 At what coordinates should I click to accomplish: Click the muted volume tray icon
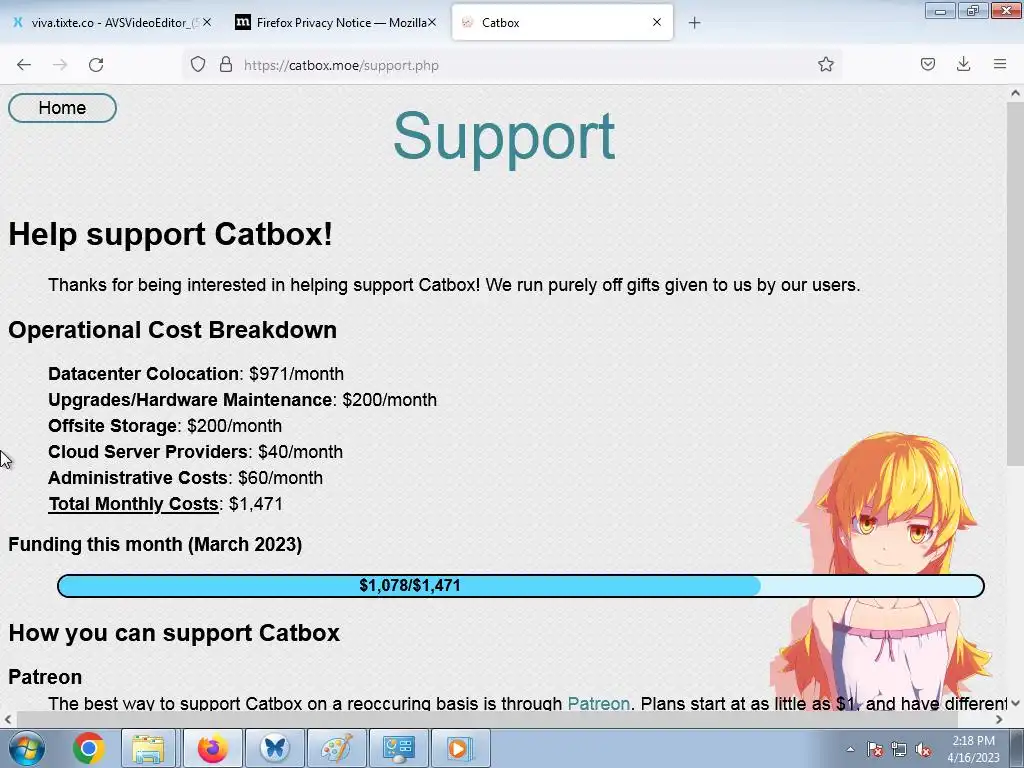pos(923,749)
